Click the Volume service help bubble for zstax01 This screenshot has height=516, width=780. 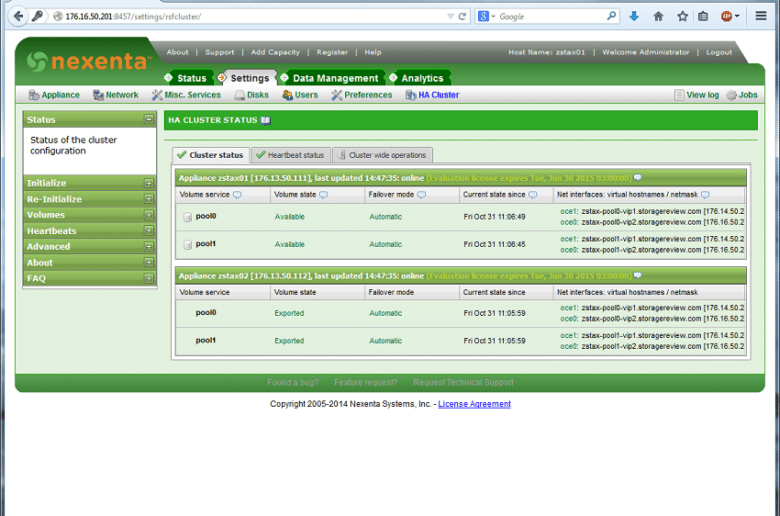click(x=237, y=195)
